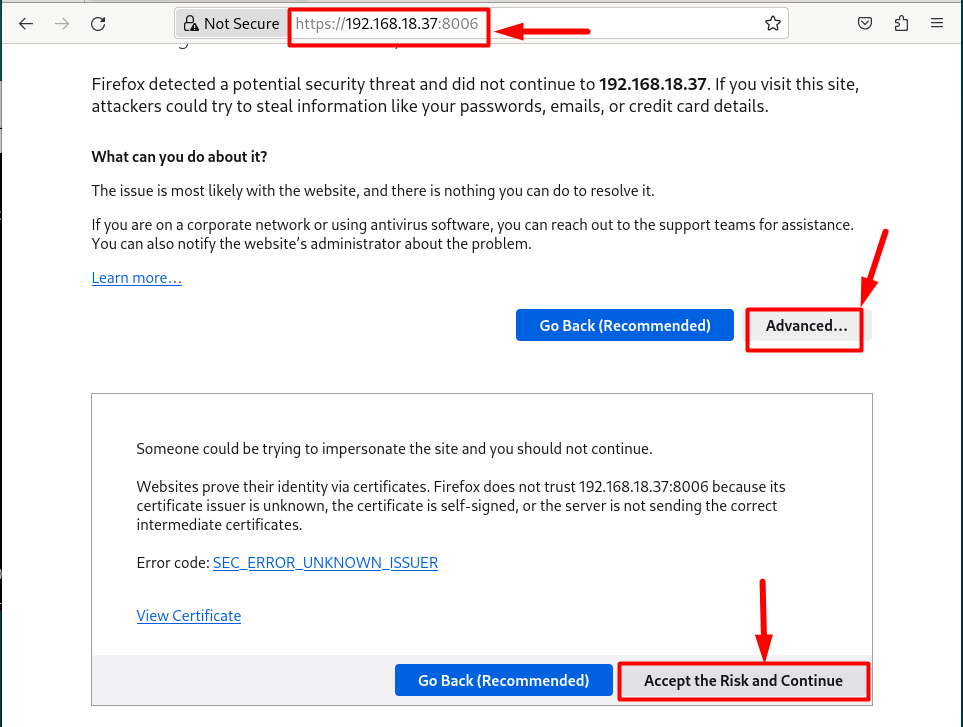The image size is (963, 727).
Task: Bookmark this page with the star icon
Action: click(773, 24)
